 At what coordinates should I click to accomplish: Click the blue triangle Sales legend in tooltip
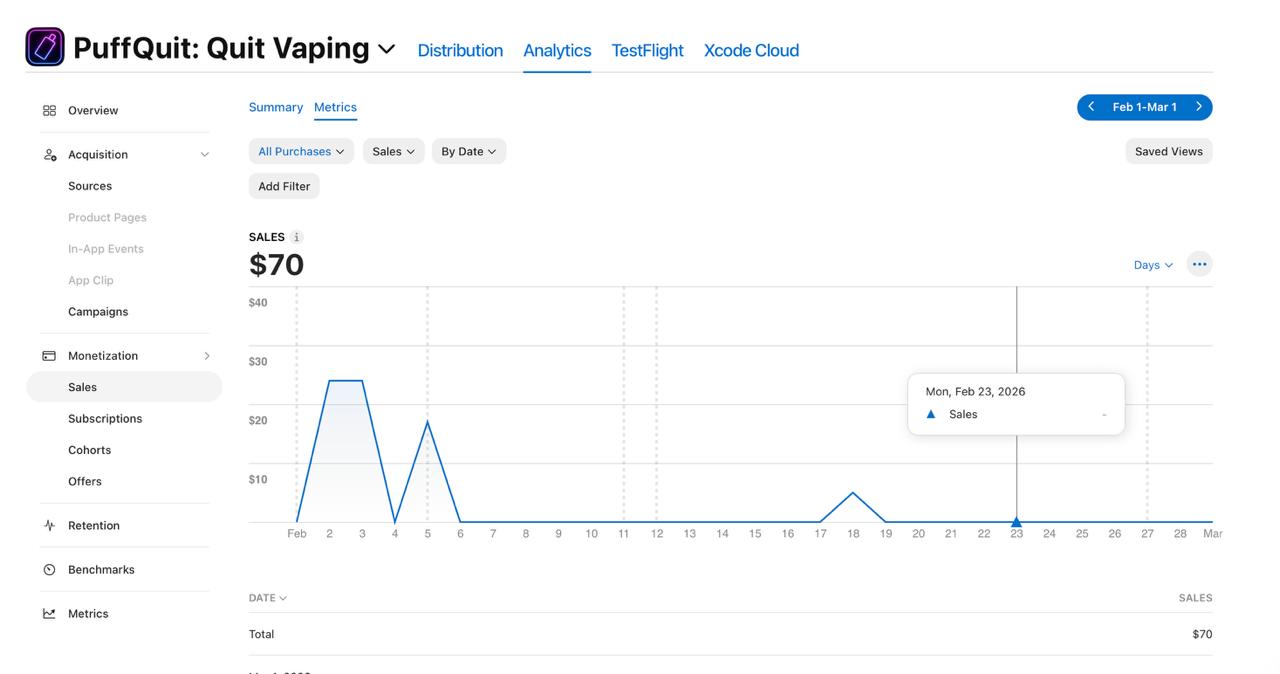(x=931, y=414)
